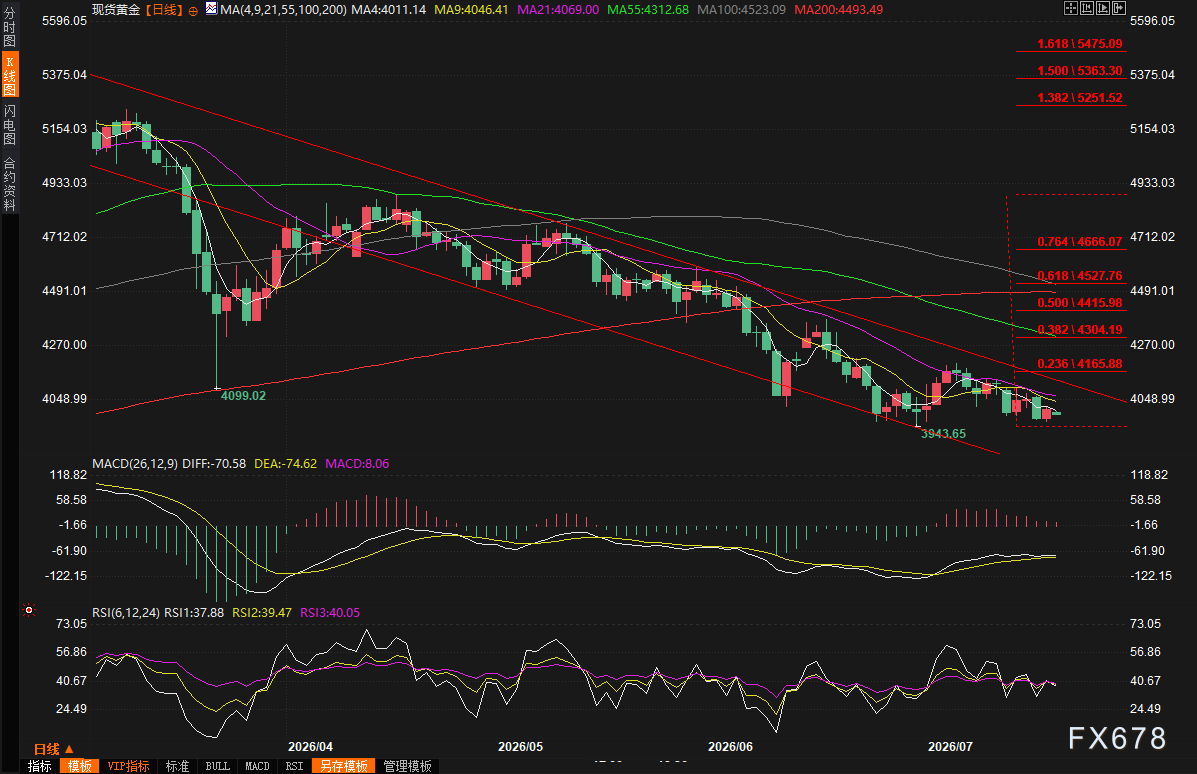1197x774 pixels.
Task: Click the chart axis play-forward icon
Action: pos(1103,8)
